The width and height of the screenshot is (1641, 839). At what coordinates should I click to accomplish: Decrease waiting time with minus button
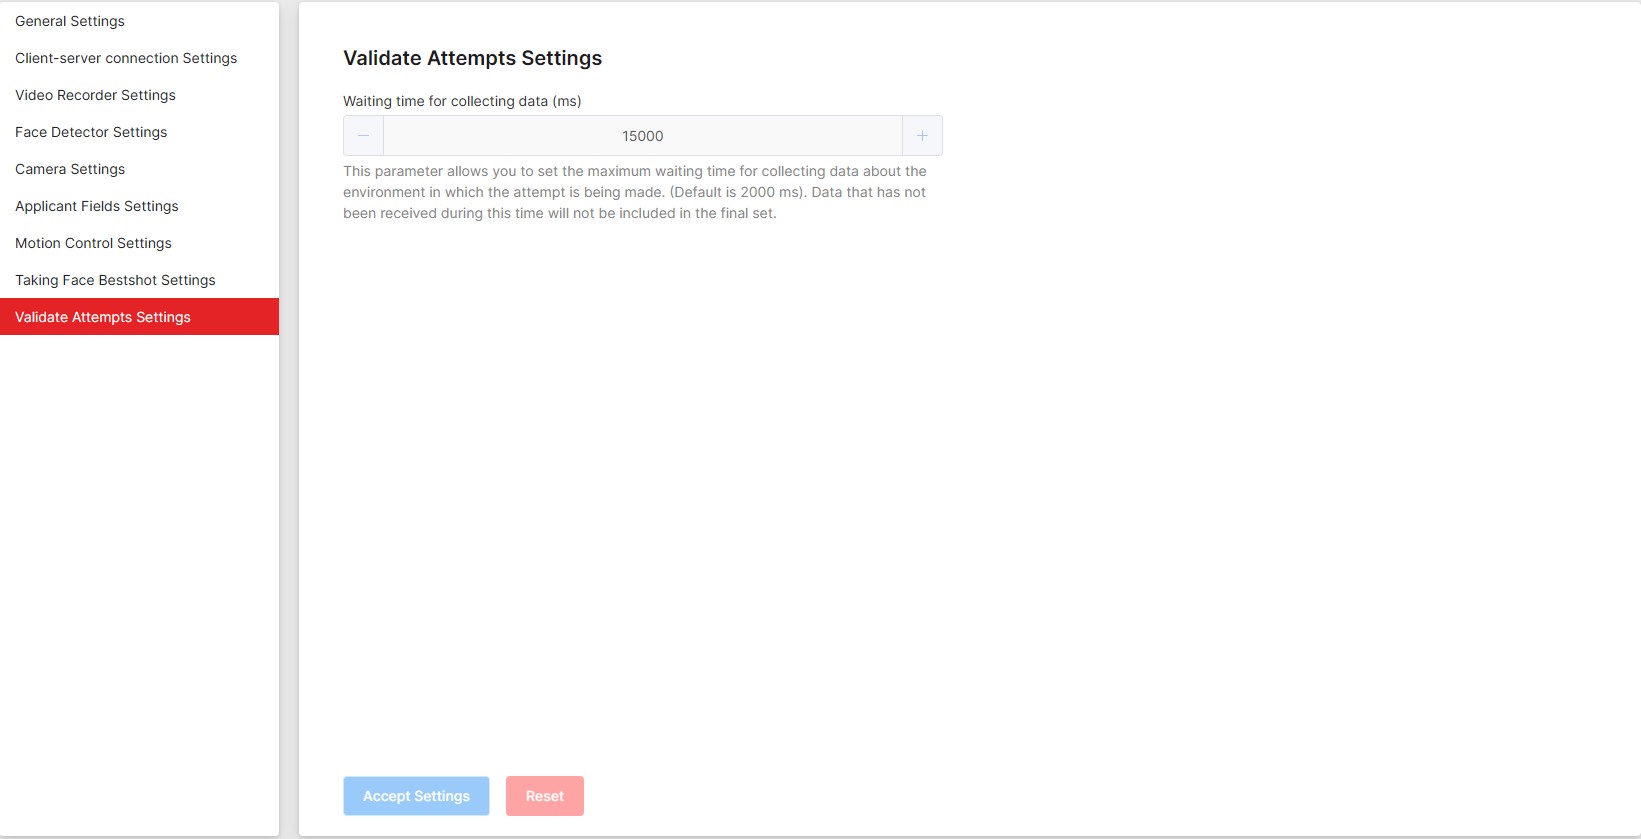click(363, 136)
